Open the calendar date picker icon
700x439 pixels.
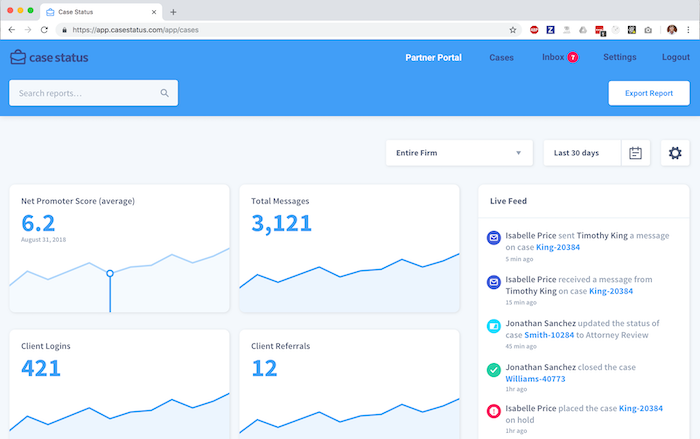[635, 153]
